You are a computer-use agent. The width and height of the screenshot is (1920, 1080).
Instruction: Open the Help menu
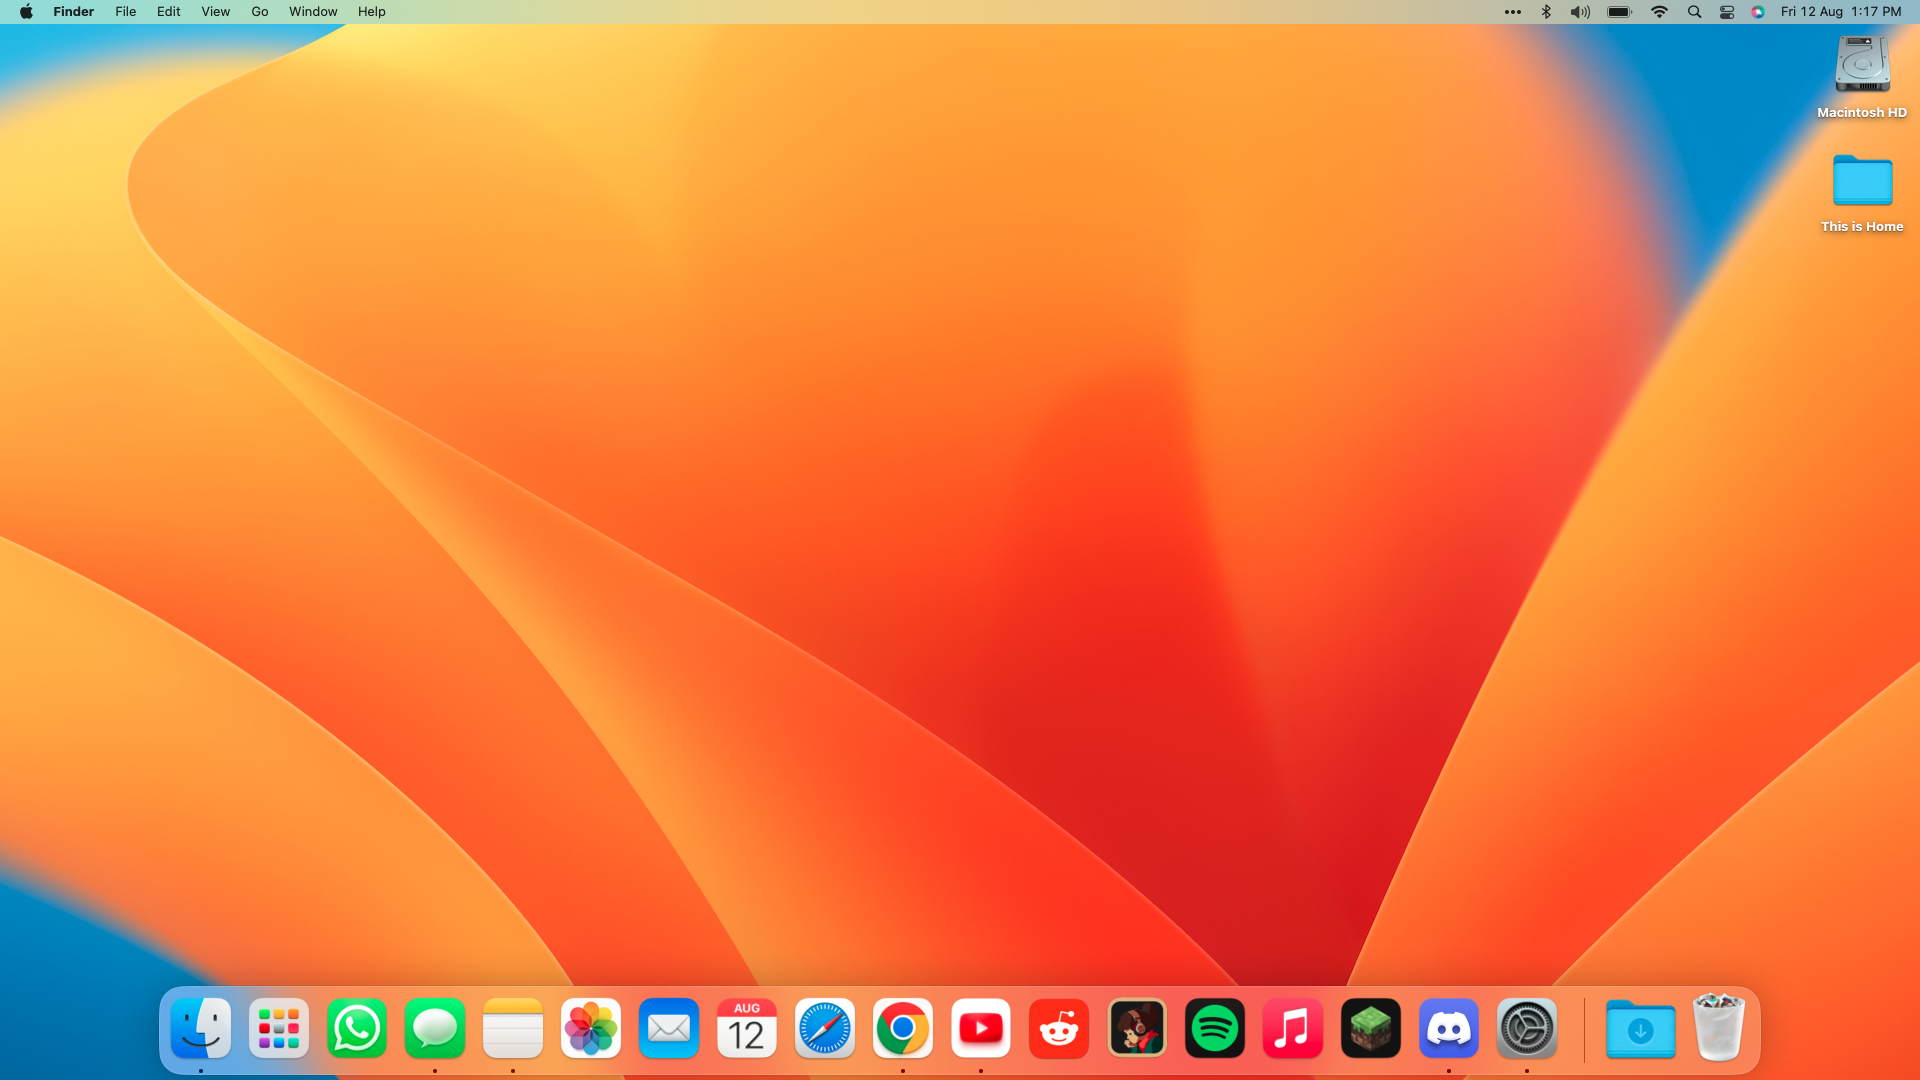(x=372, y=12)
